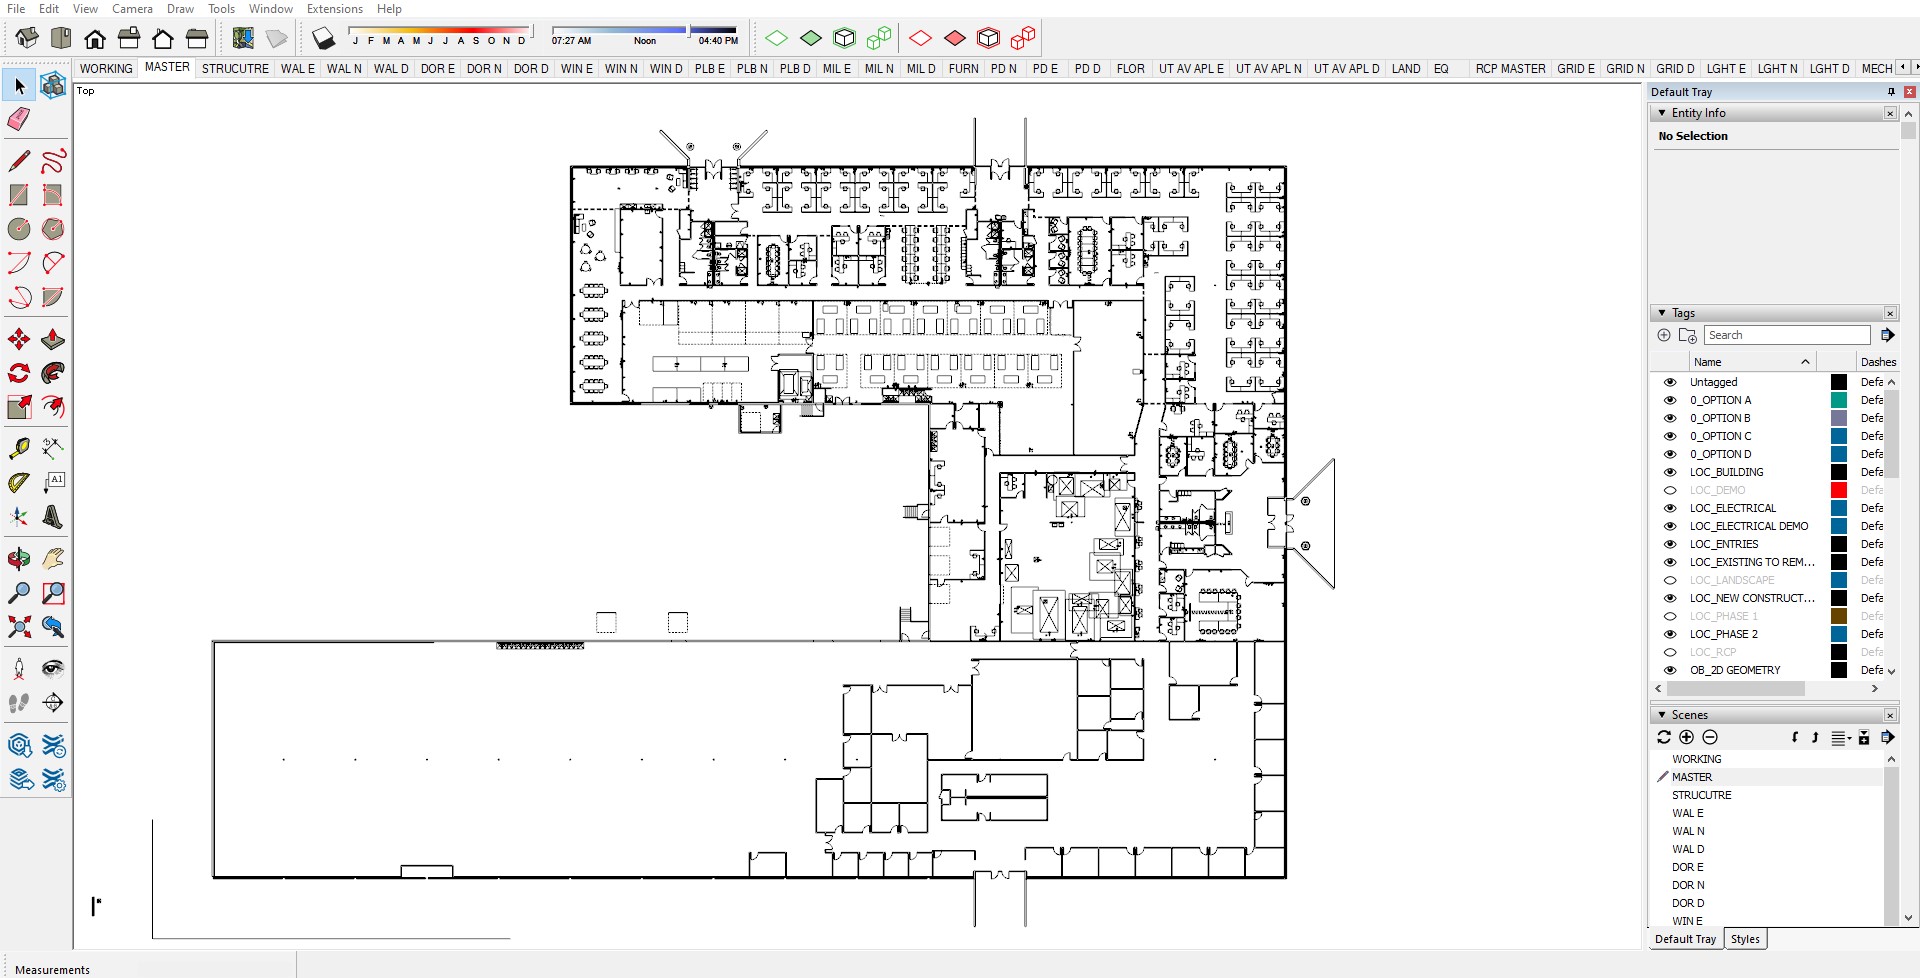Collapse the Entity Info panel
This screenshot has height=978, width=1920.
(1662, 113)
